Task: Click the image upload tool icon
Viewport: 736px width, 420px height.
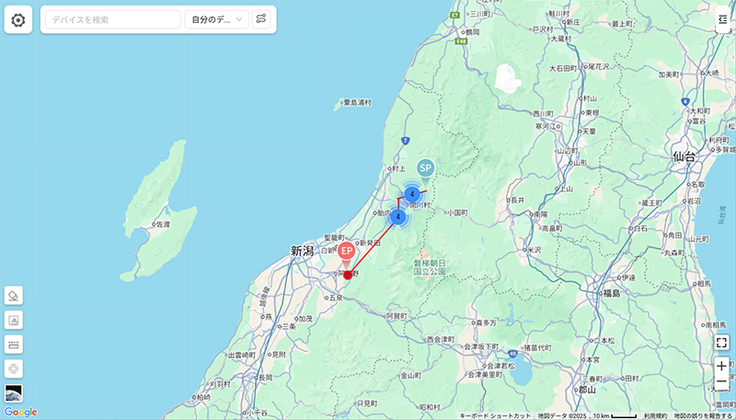Action: click(x=14, y=320)
